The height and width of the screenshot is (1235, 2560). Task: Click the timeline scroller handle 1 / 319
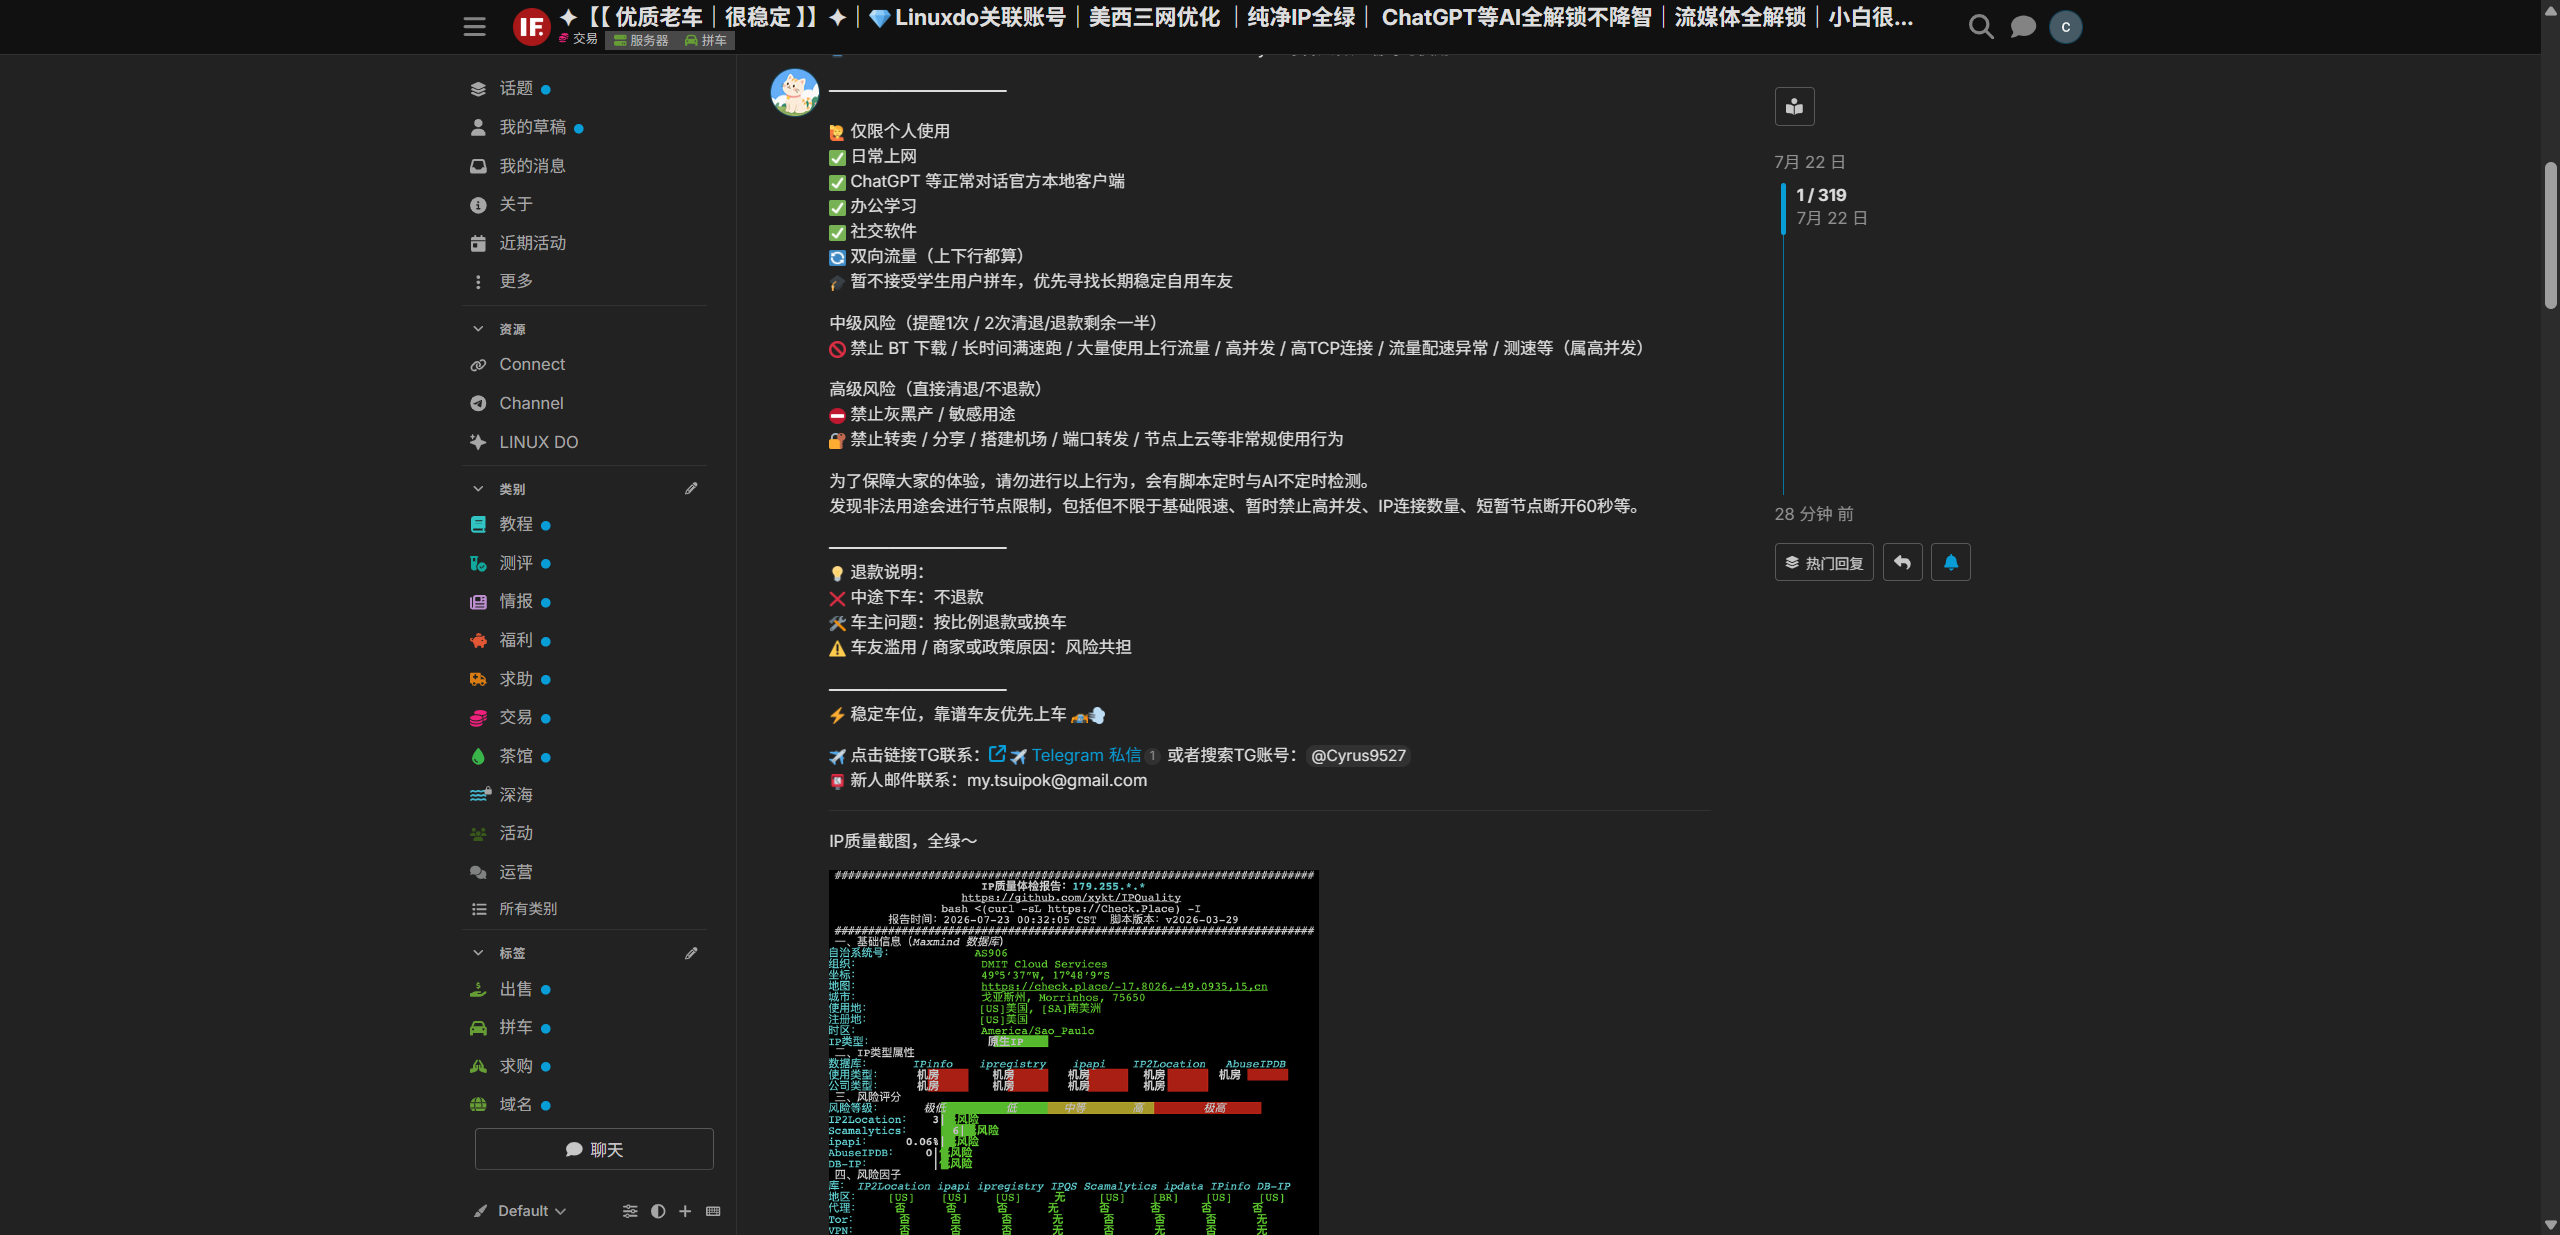(x=1821, y=206)
